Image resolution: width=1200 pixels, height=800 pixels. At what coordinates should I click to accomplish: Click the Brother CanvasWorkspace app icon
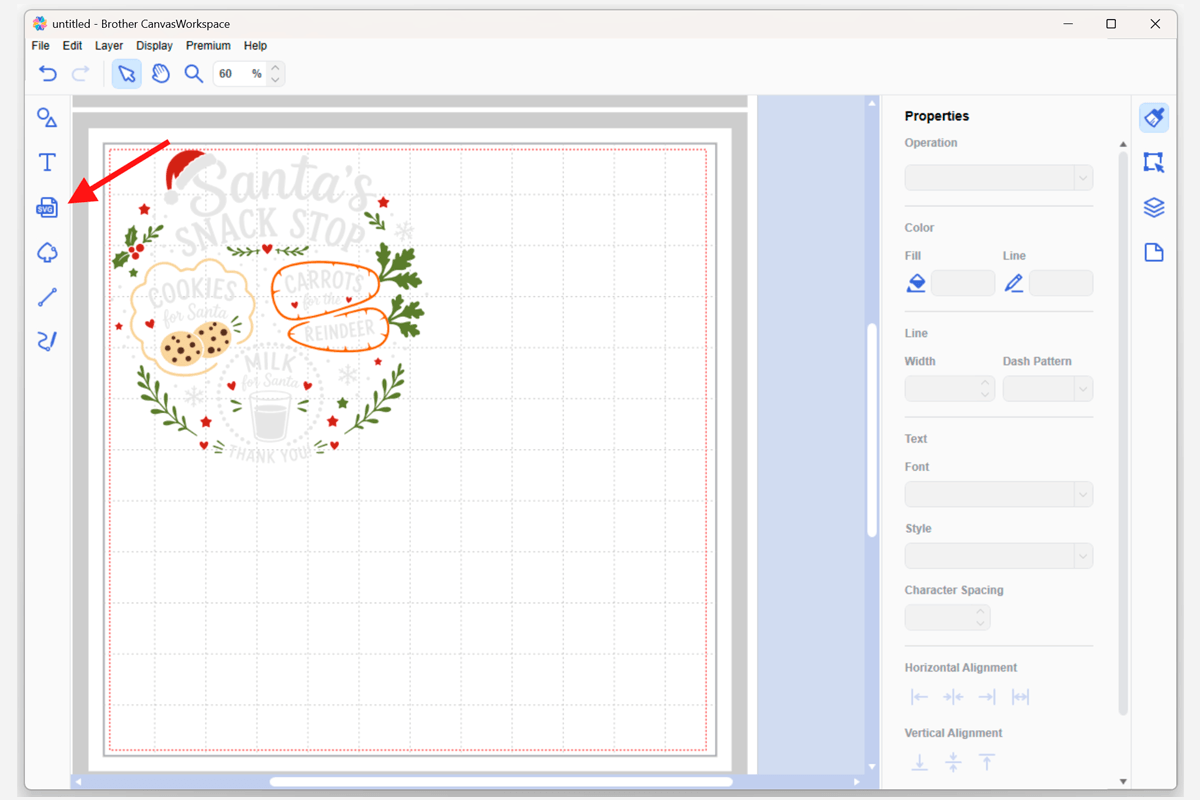click(x=40, y=23)
